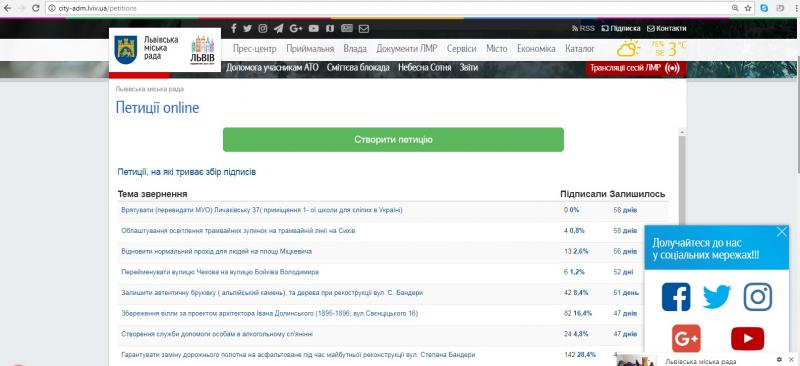Open the Facebook icon in top header
The width and height of the screenshot is (800, 366).
234,29
